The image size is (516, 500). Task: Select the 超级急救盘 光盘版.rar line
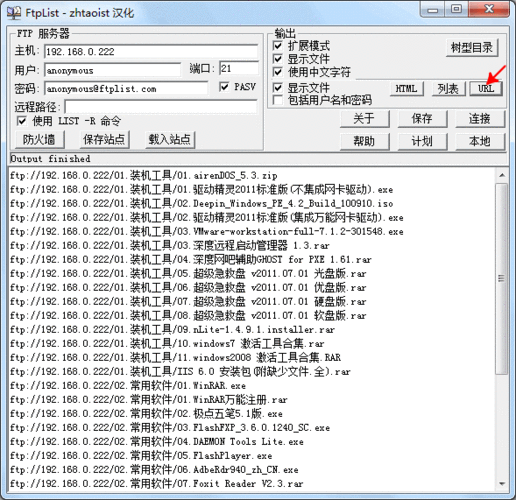188,273
